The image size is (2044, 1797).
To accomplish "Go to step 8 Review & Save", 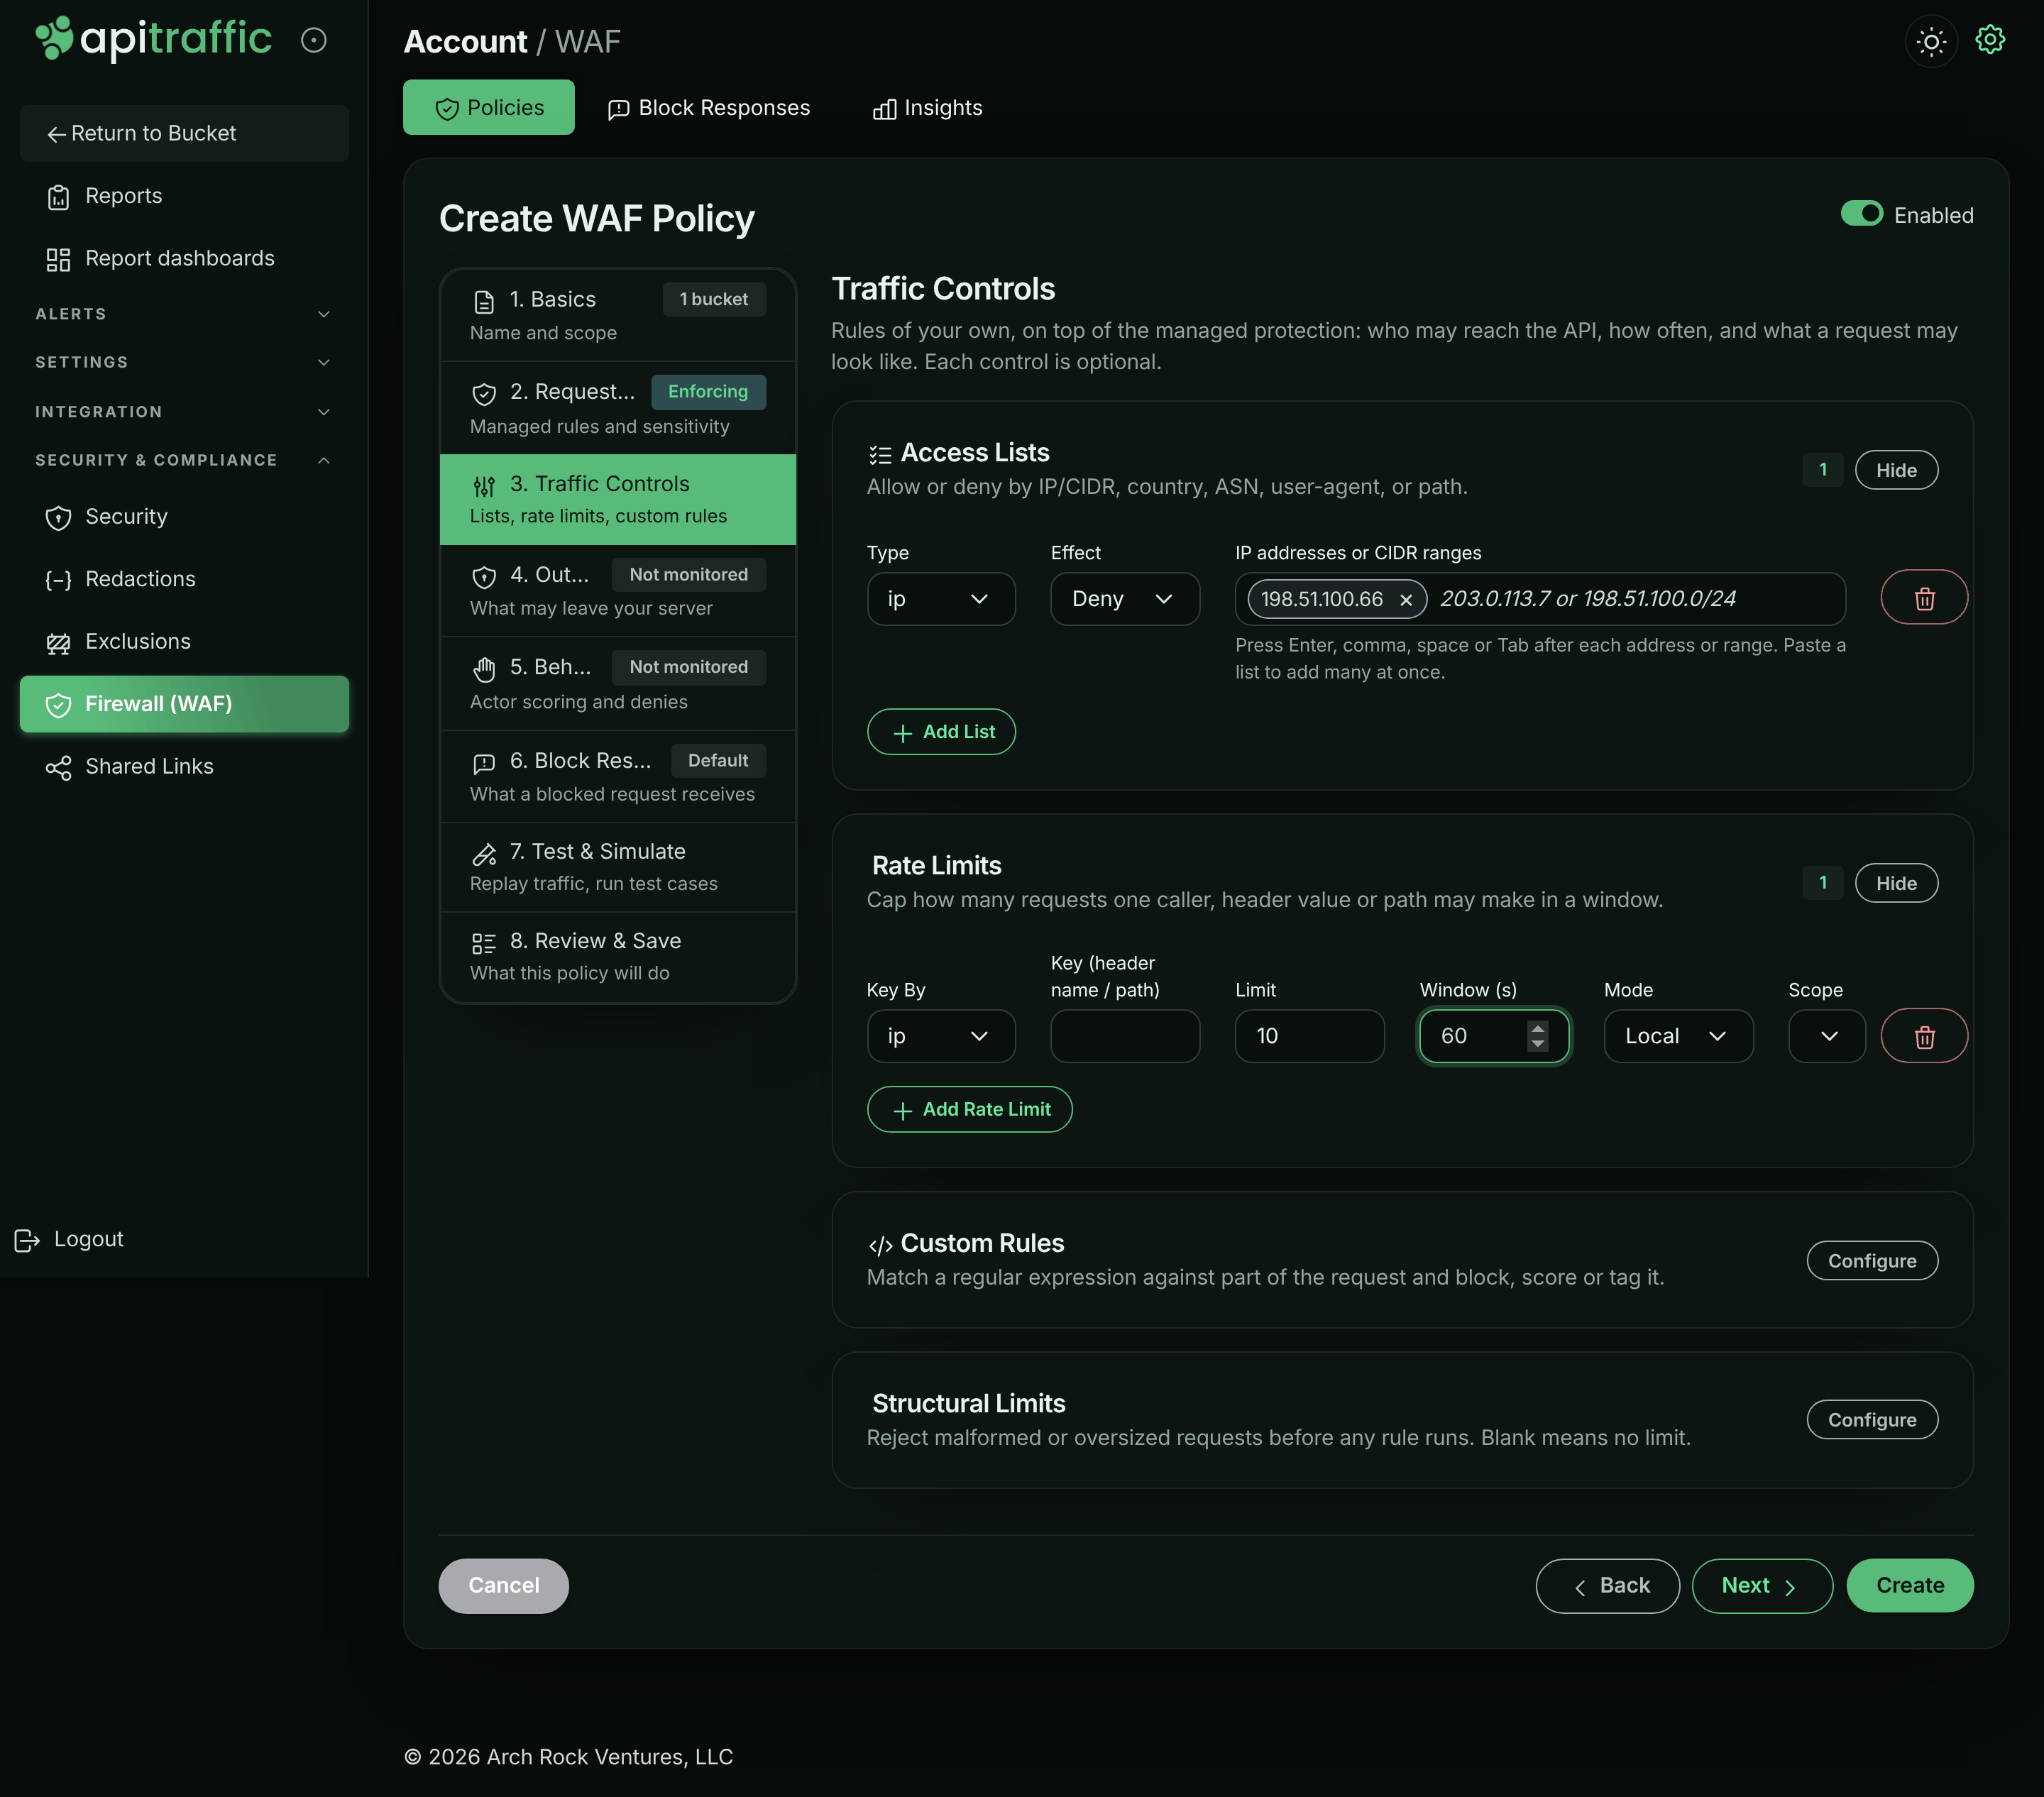I will point(618,956).
